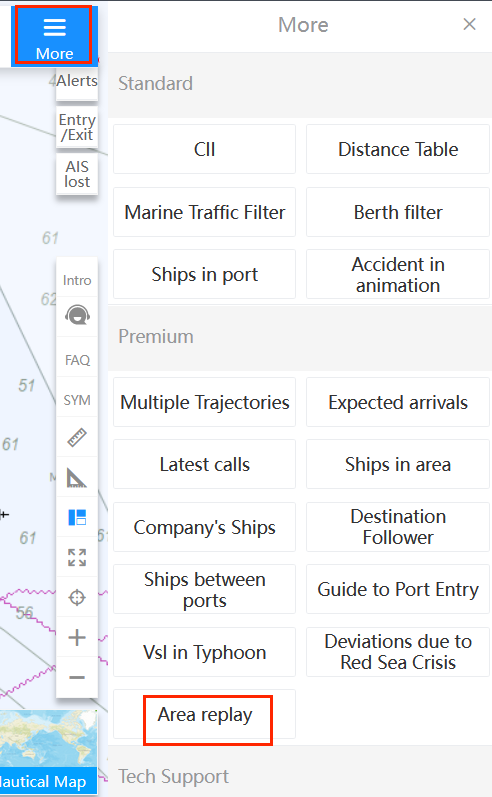Click the customer service headset icon
Screen dimensions: 492x797
tap(77, 316)
